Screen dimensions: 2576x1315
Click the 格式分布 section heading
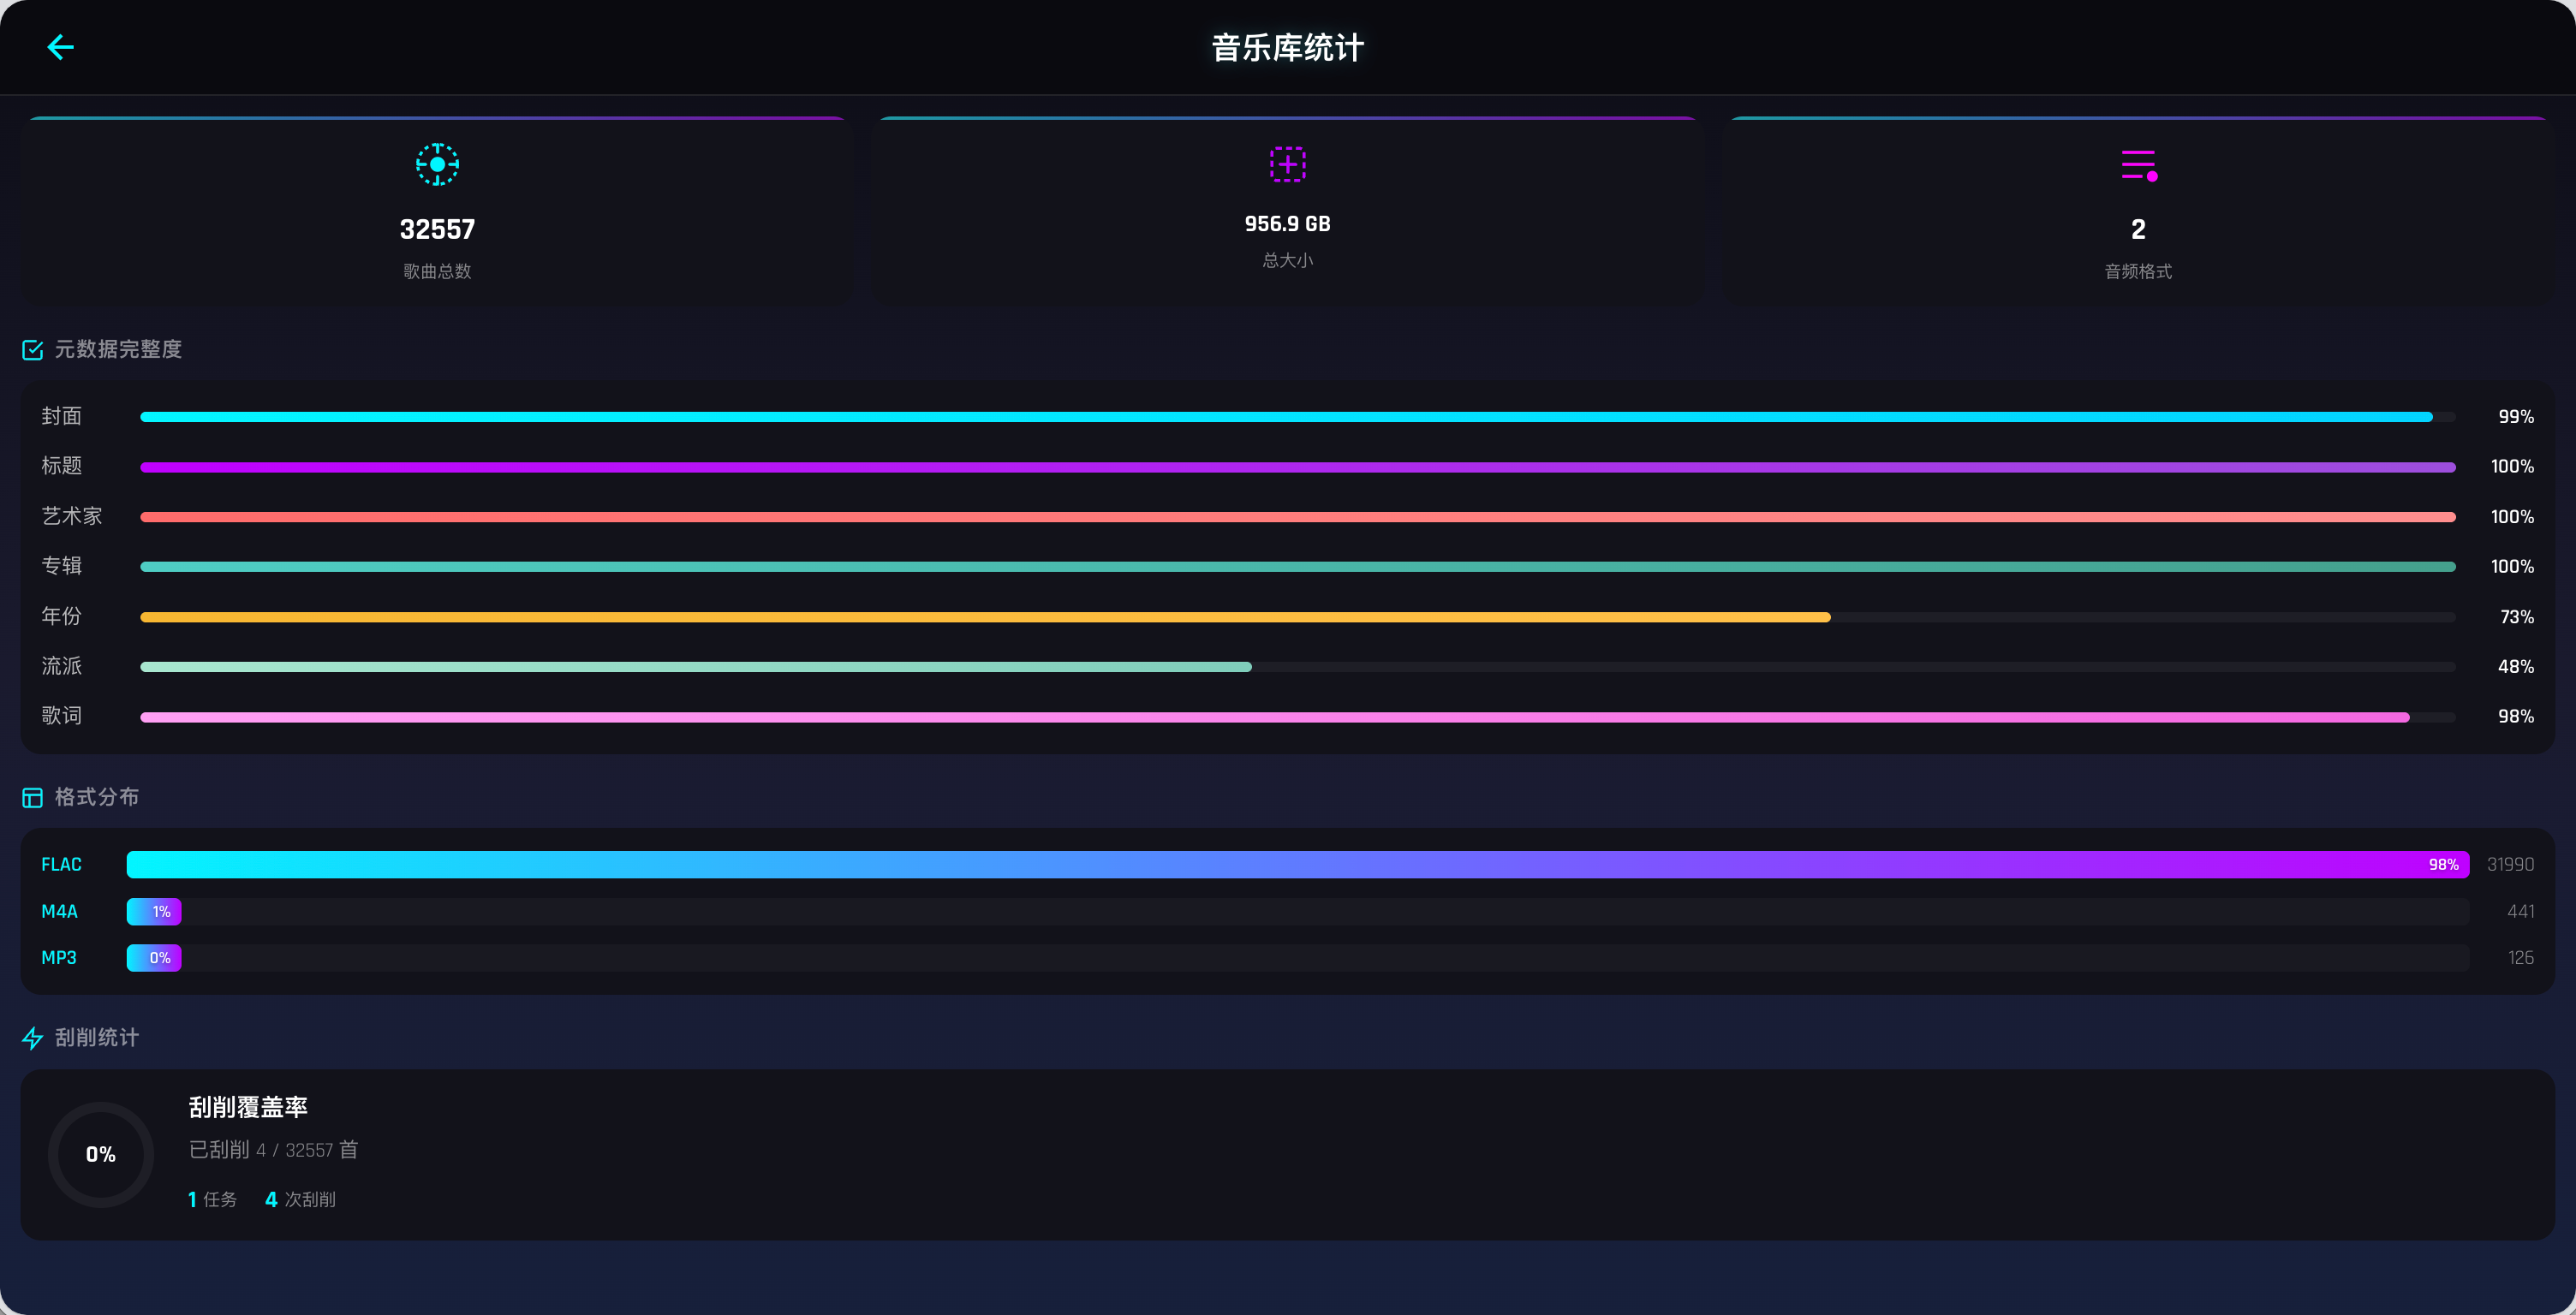tap(97, 797)
